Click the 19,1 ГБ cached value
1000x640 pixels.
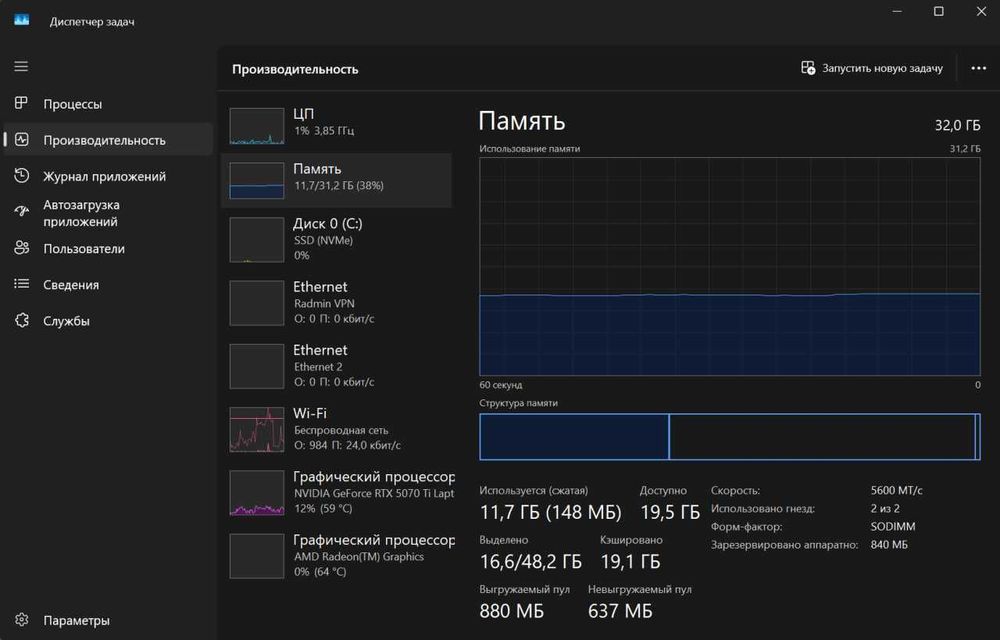click(x=630, y=561)
